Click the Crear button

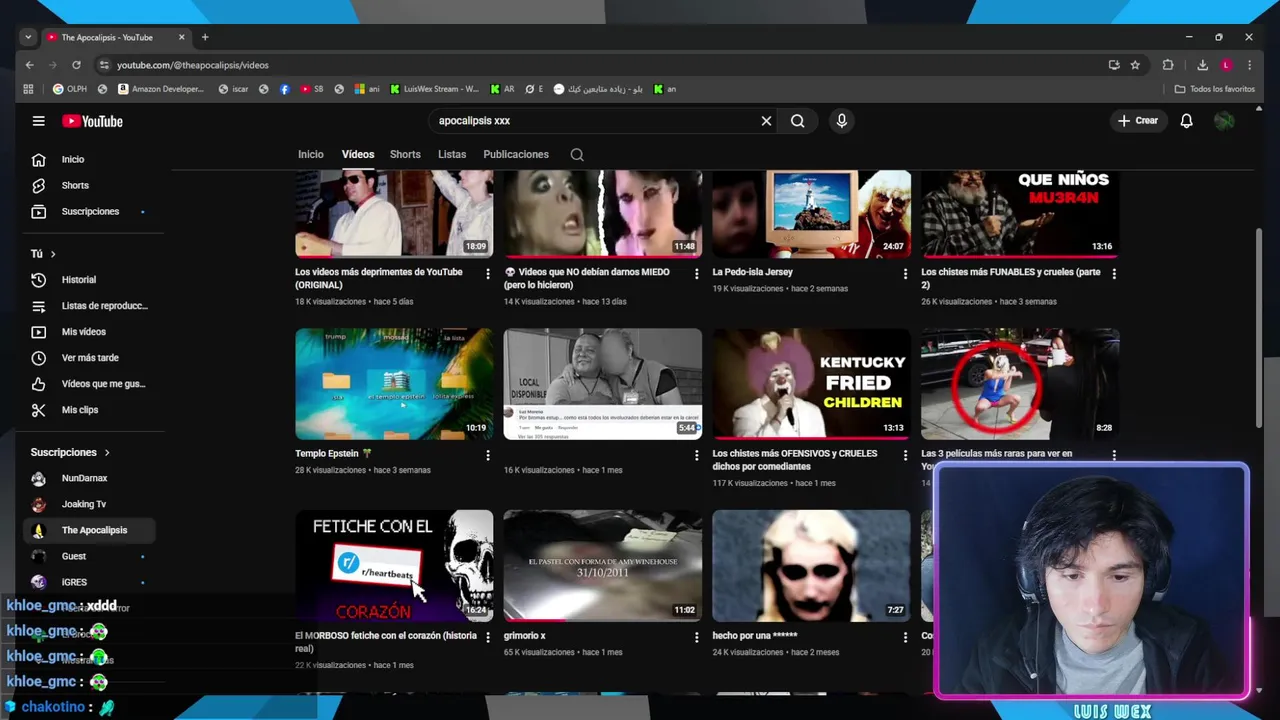[x=1138, y=121]
